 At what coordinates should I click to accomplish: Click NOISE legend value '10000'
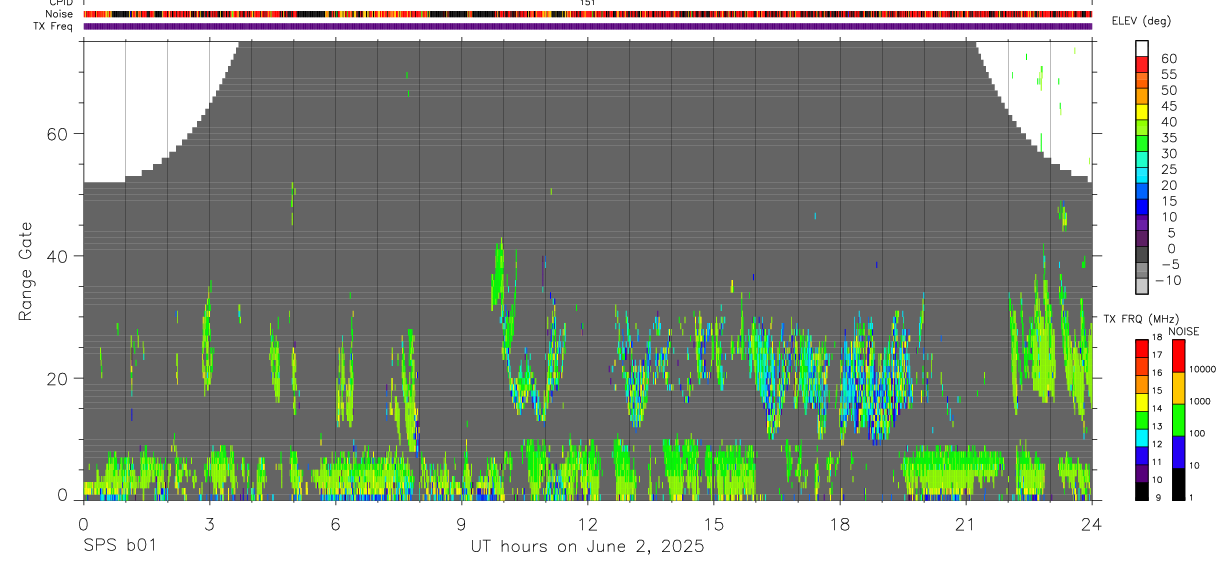tap(1203, 369)
